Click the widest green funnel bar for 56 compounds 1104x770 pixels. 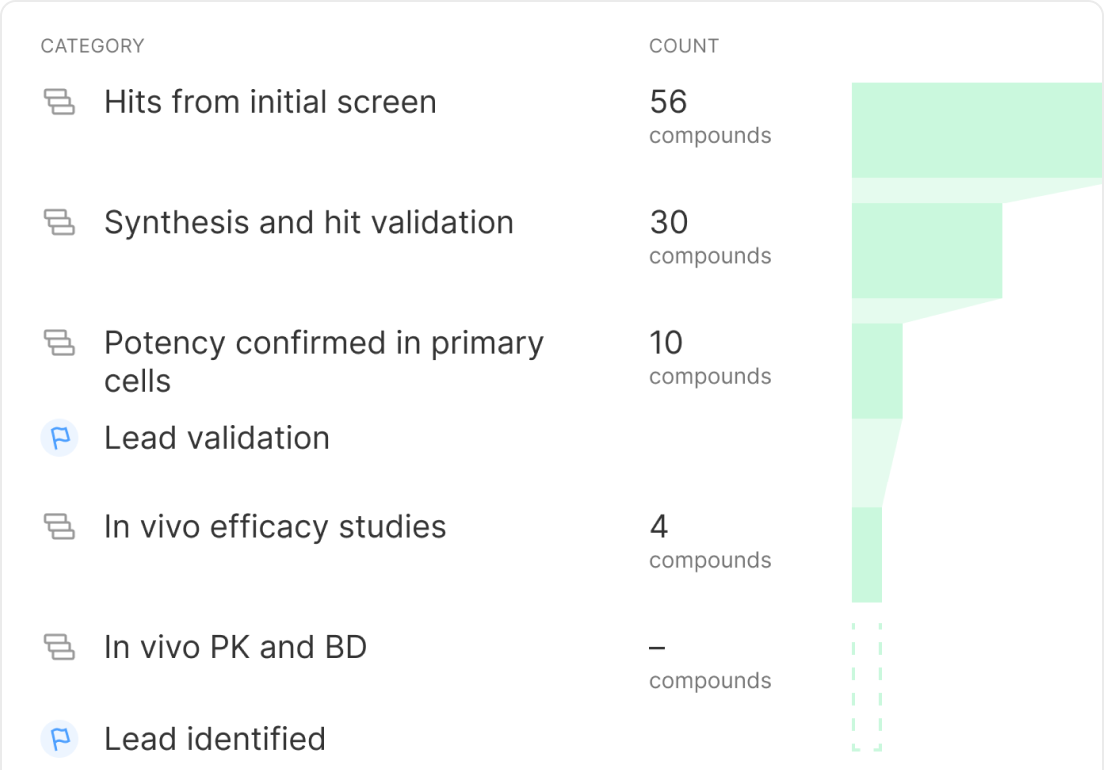[977, 130]
